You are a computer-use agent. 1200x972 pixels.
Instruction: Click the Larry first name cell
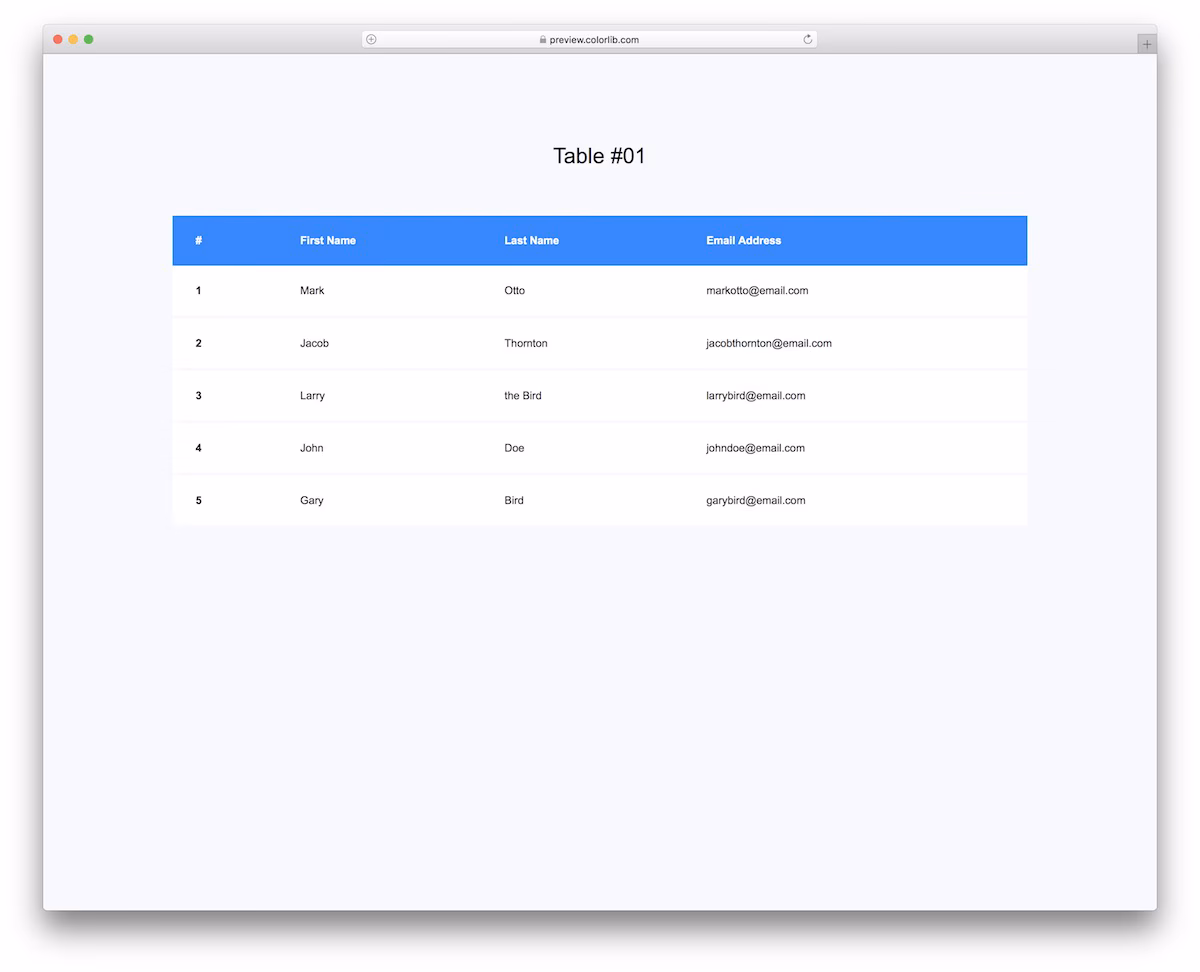(312, 396)
